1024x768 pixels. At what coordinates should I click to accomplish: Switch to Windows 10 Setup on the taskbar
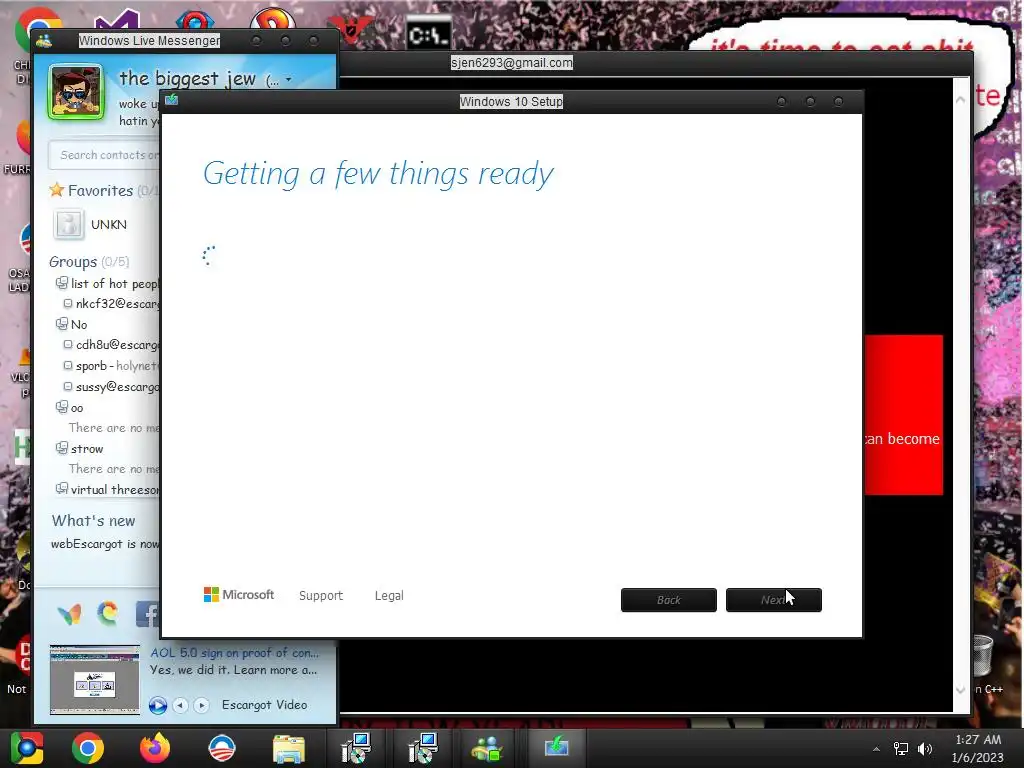pos(556,748)
